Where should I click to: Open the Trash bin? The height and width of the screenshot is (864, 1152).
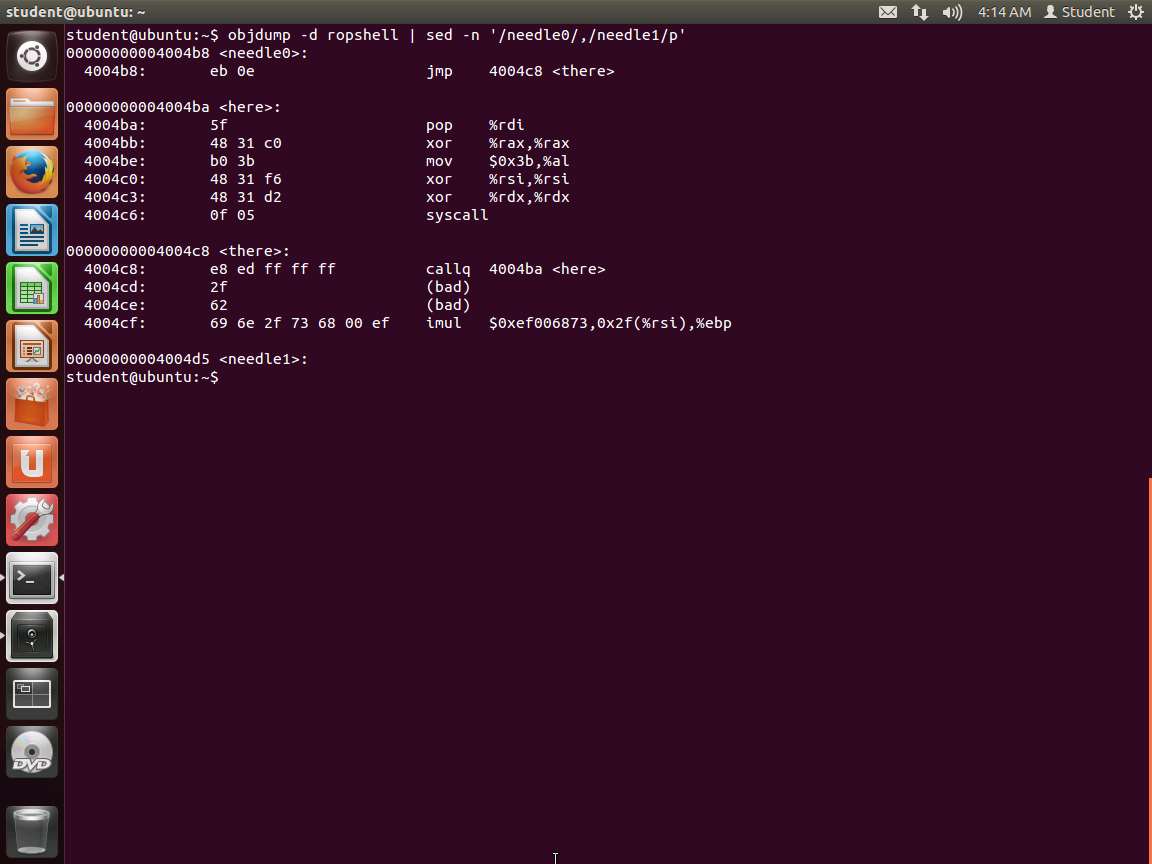[32, 830]
